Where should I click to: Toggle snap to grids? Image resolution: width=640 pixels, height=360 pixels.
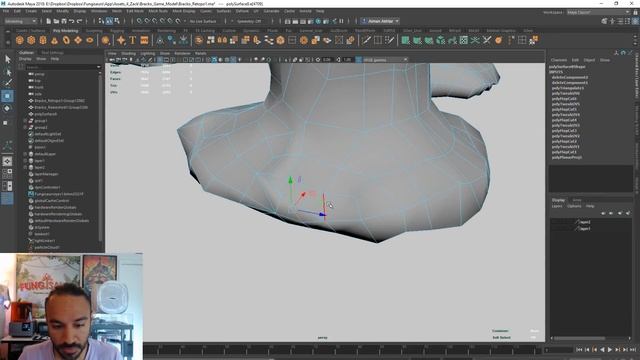[x=139, y=21]
